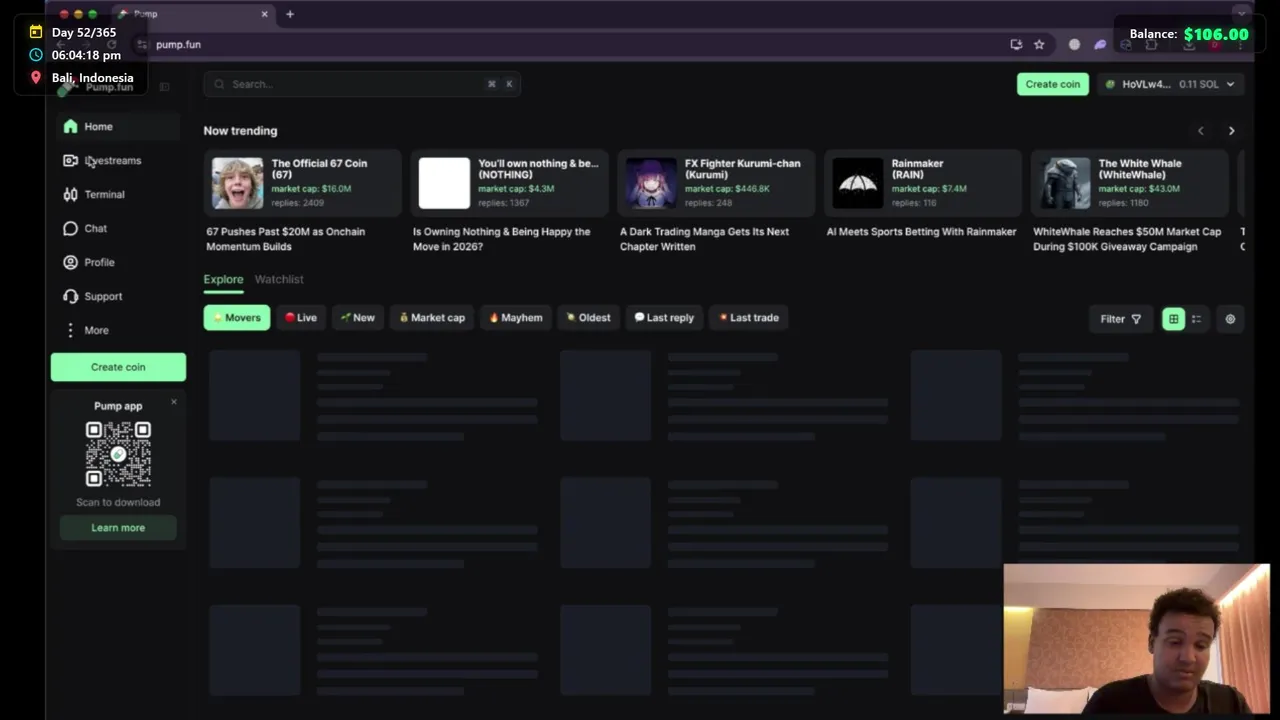Show previous trending coins arrow

point(1201,131)
